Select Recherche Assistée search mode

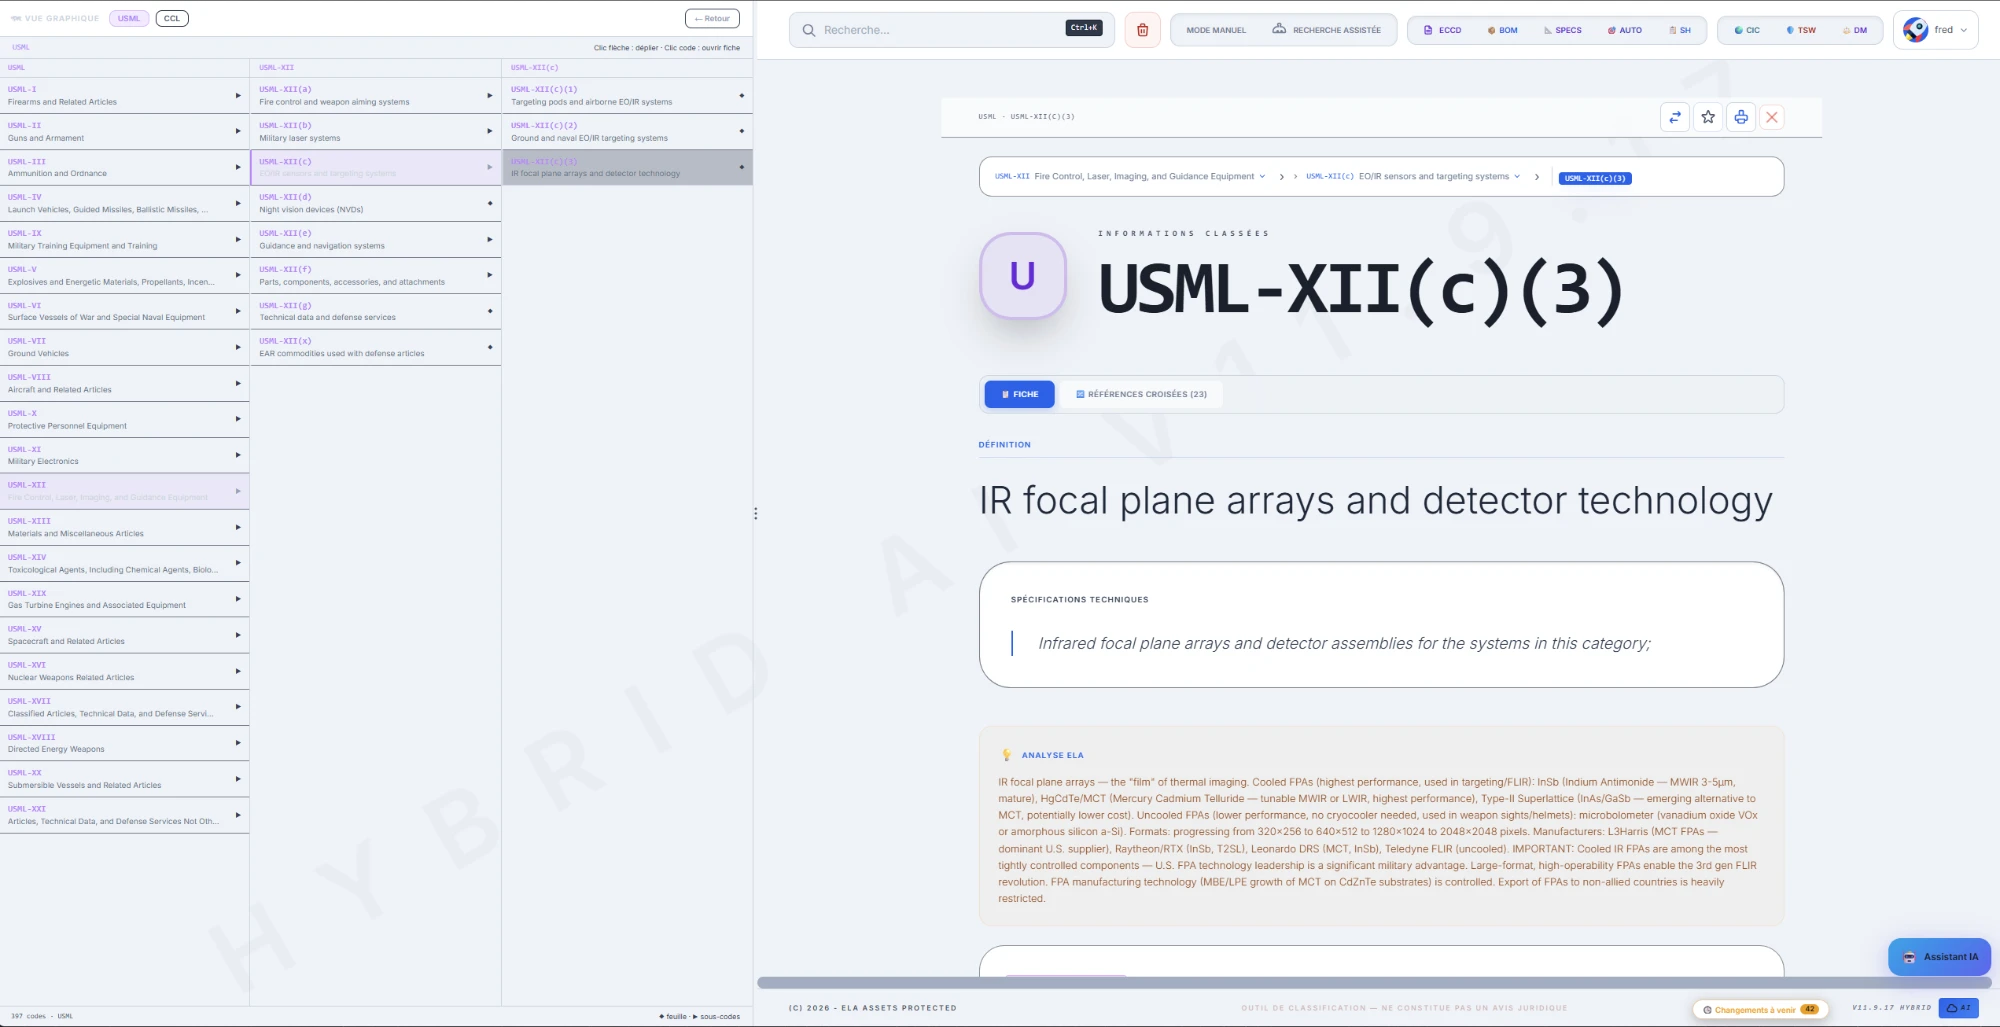pos(1326,30)
